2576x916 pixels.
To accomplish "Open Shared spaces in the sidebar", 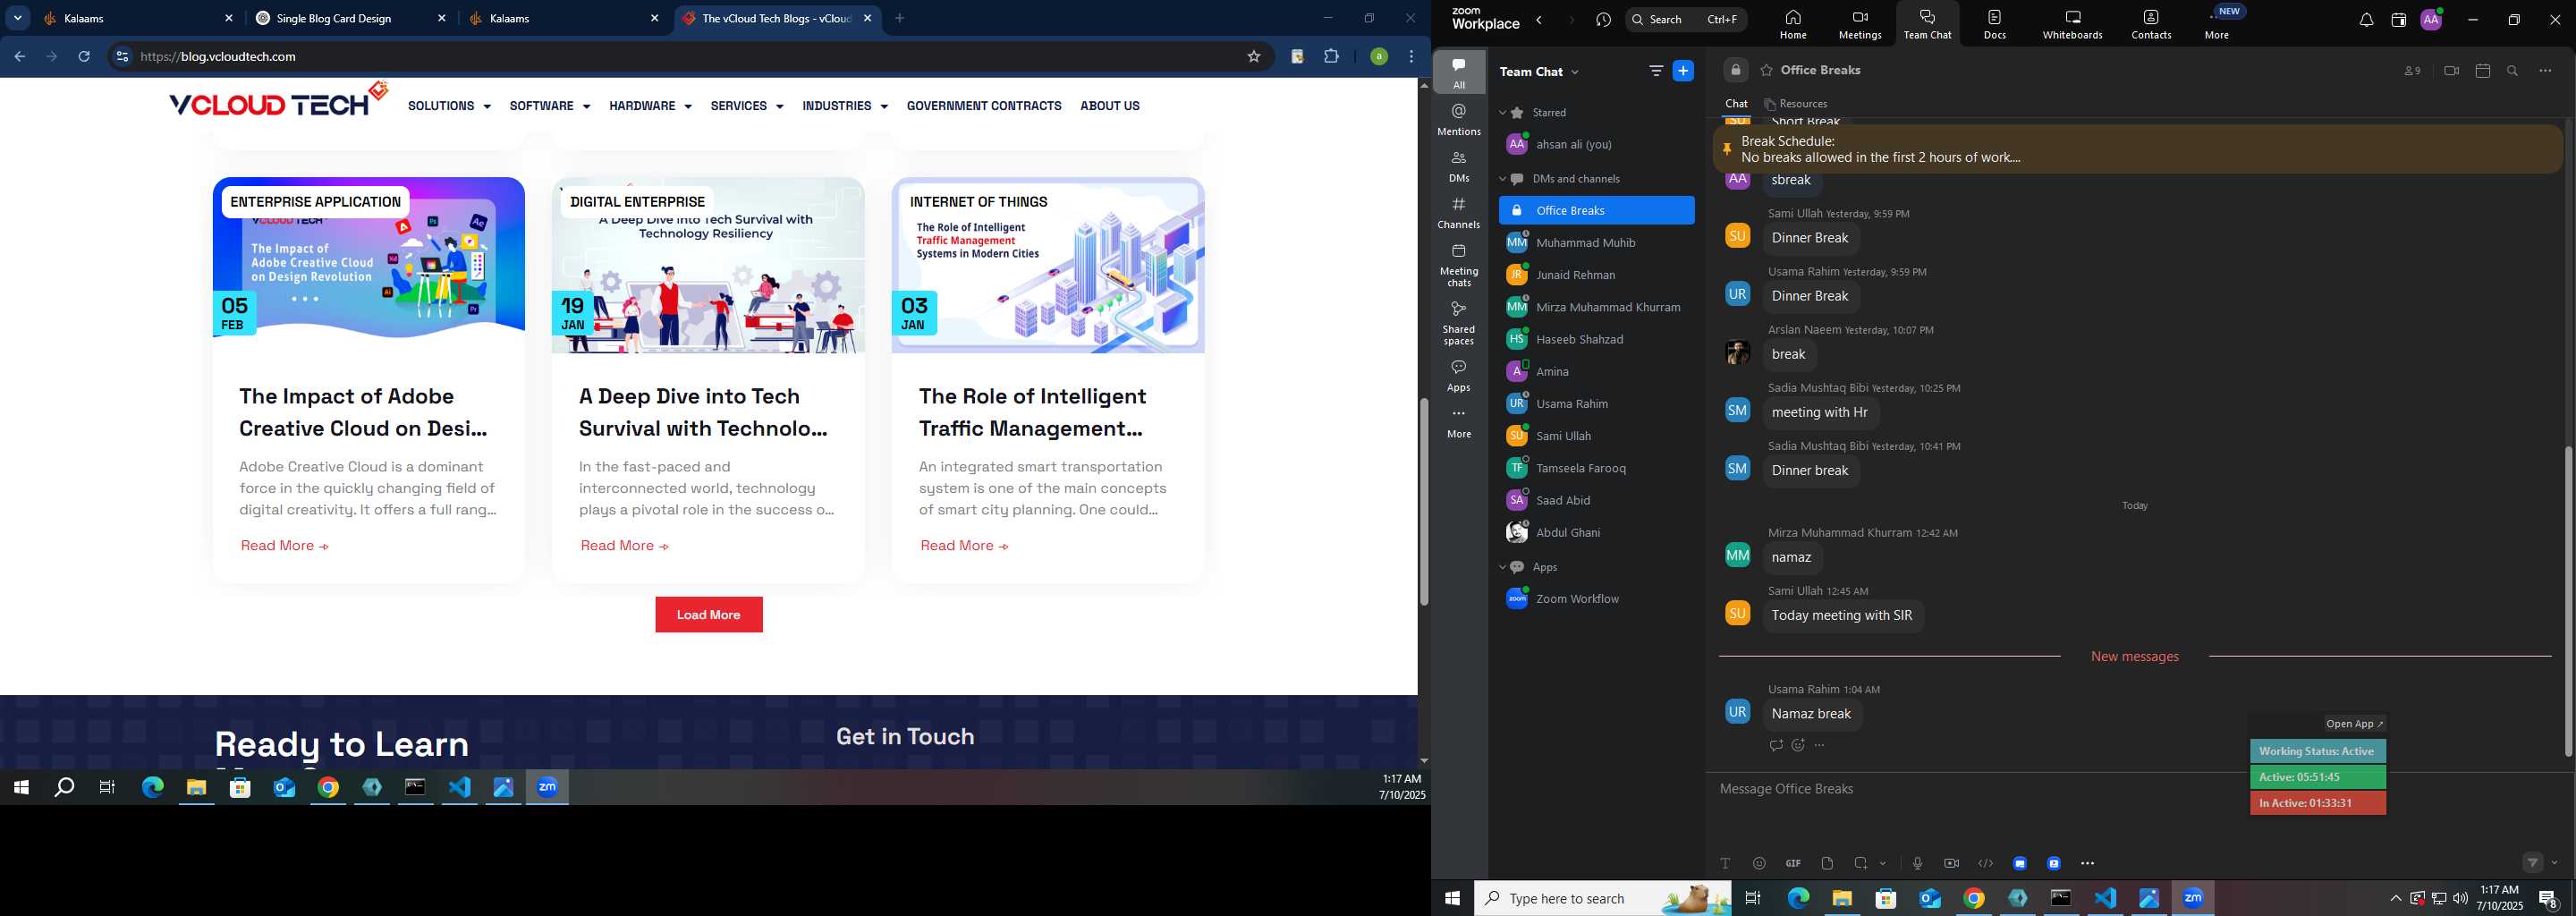I will tap(1459, 323).
